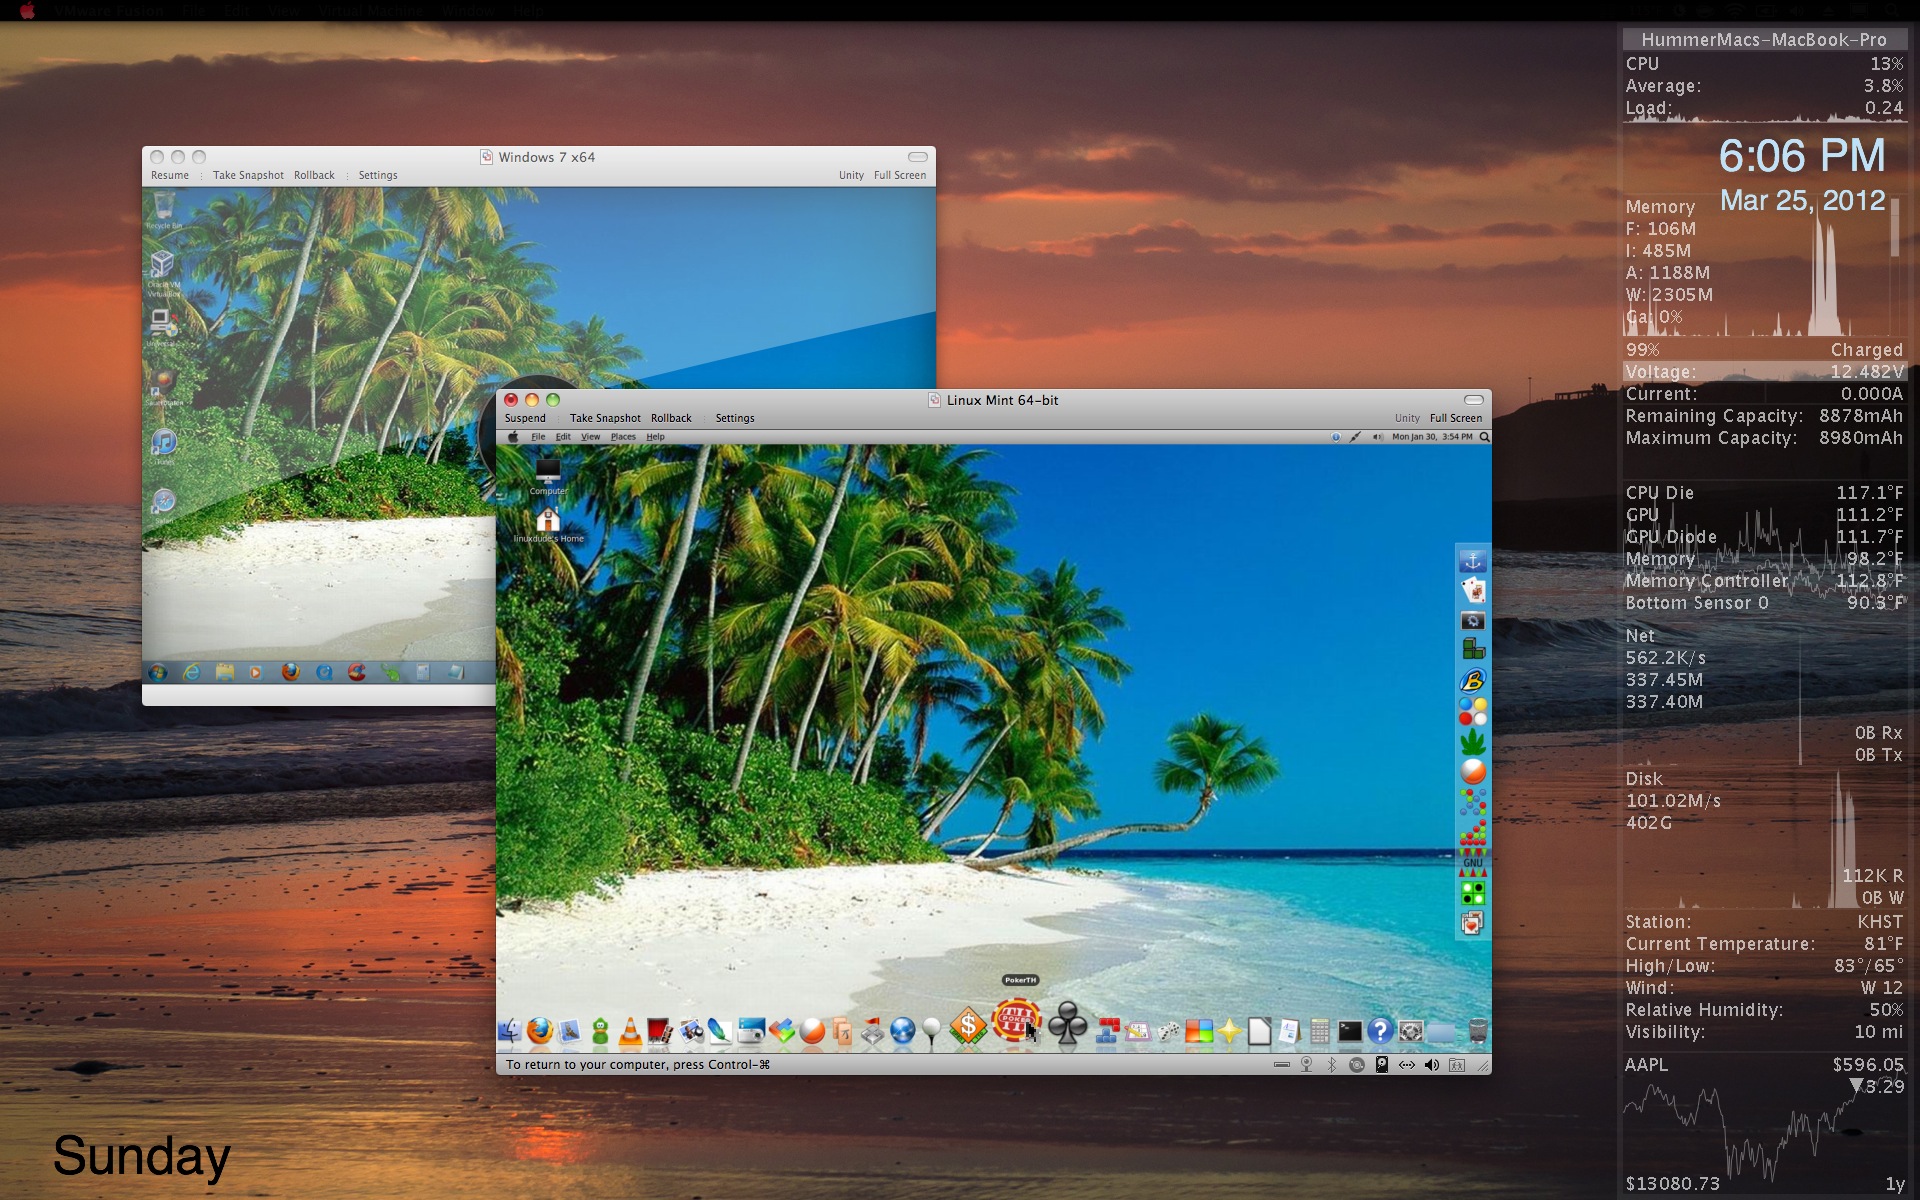
Task: Launch VLC cone icon in dock
Action: click(x=630, y=1031)
